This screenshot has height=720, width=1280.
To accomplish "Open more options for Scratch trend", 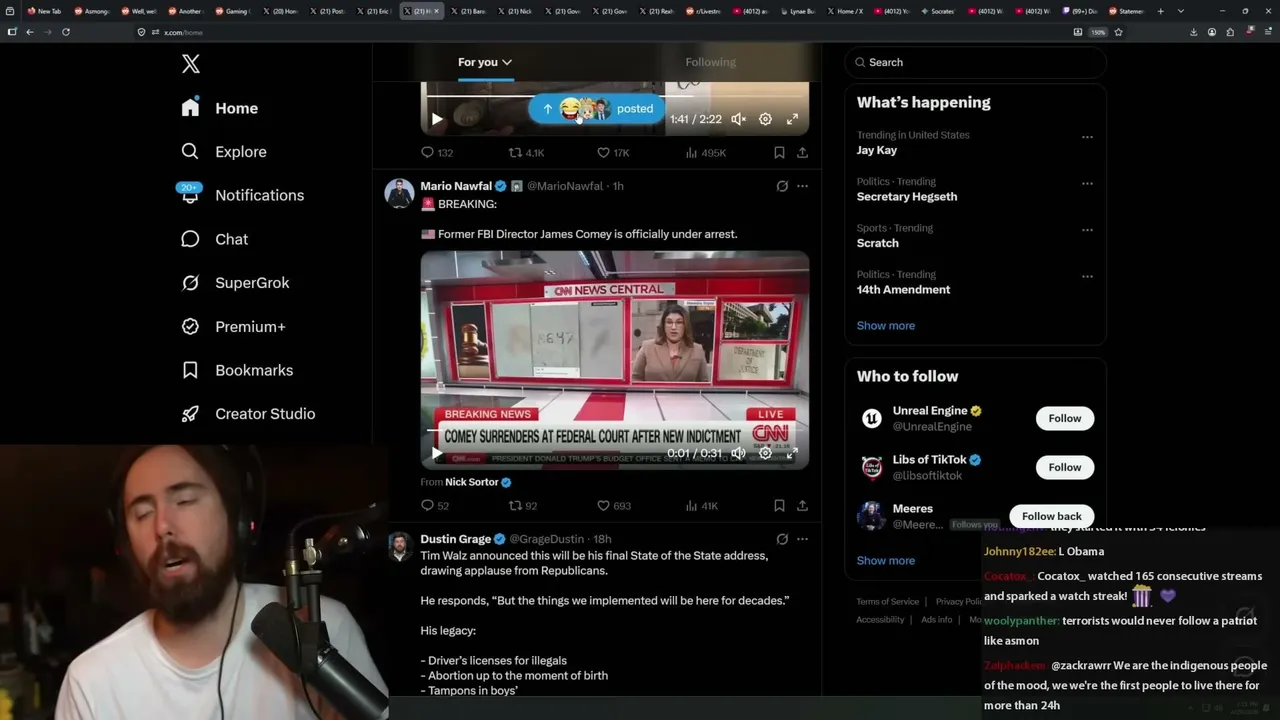I will (x=1087, y=230).
